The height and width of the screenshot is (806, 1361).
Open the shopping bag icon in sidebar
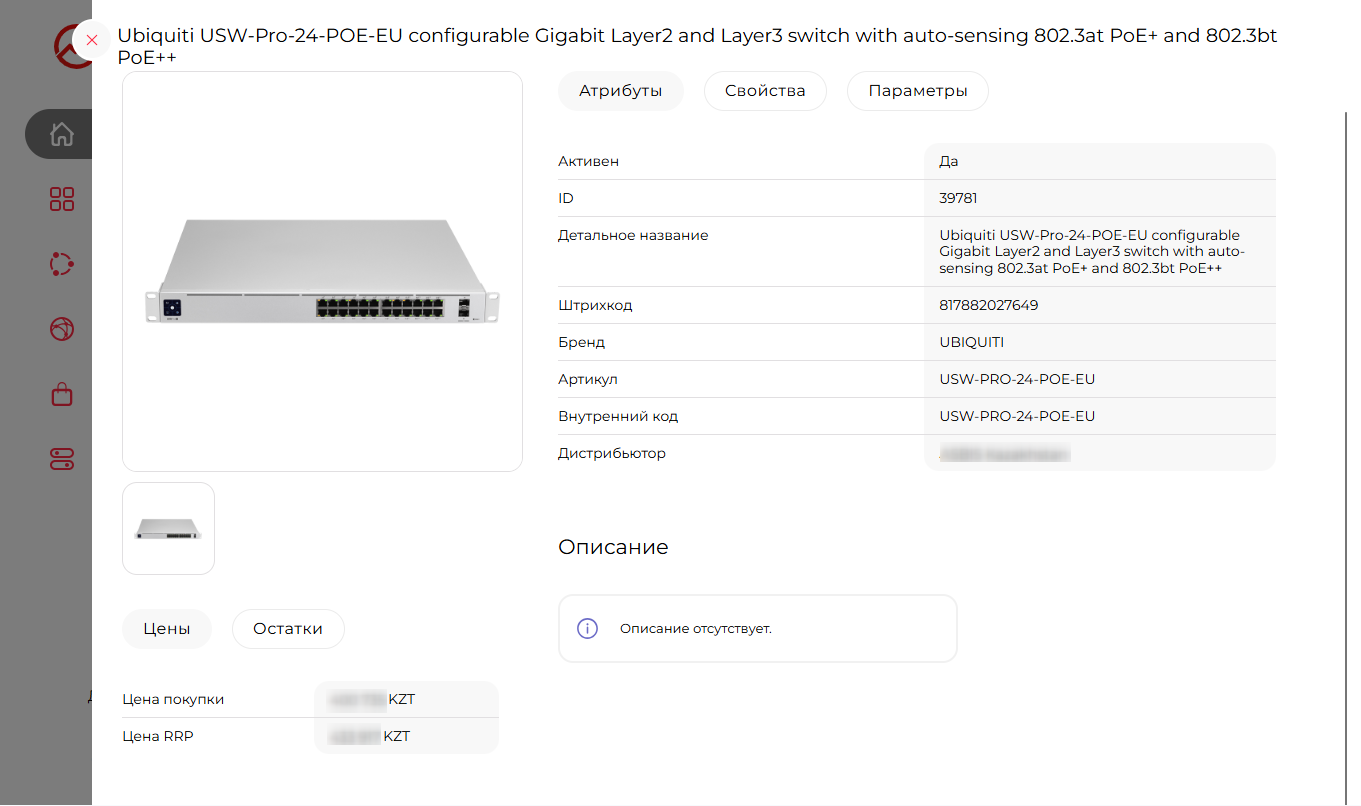pos(62,394)
